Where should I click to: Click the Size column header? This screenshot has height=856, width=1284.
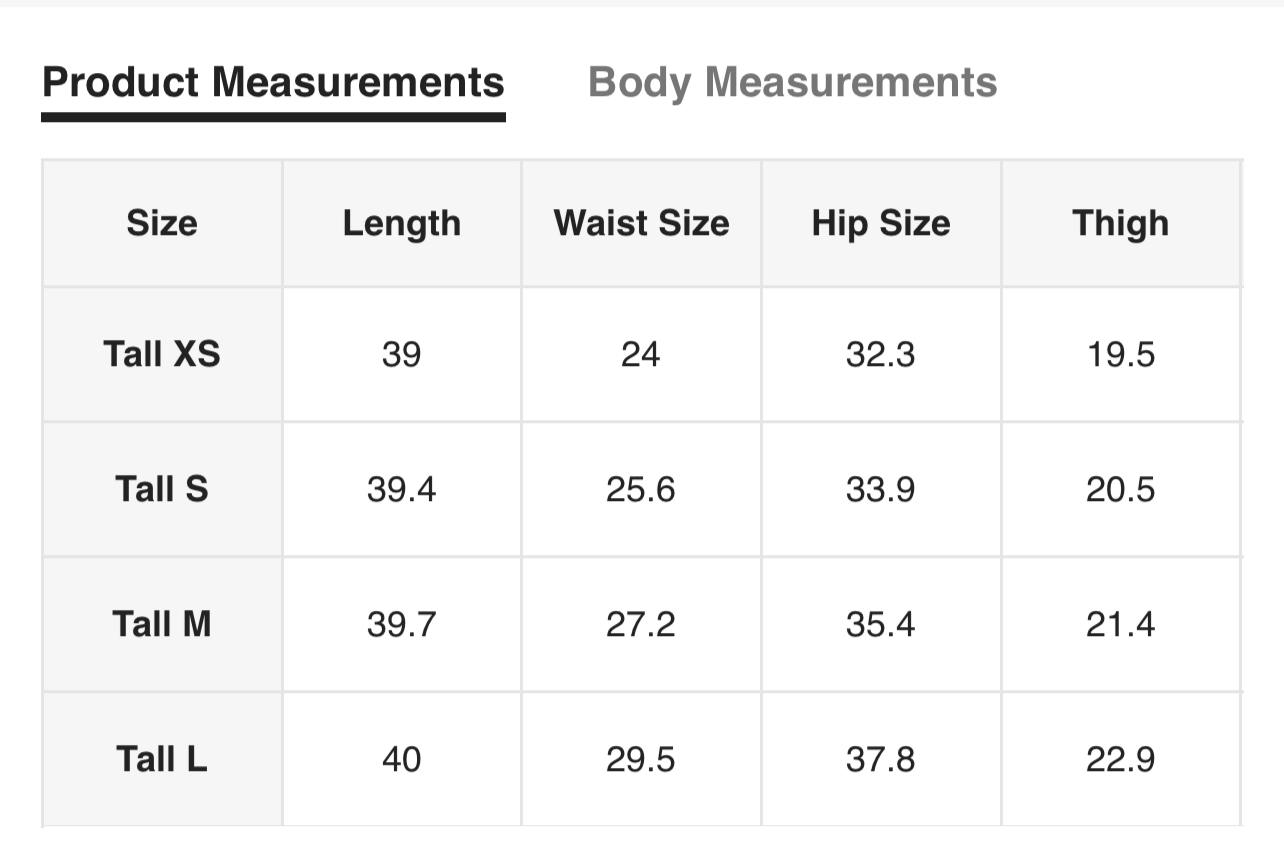pyautogui.click(x=162, y=223)
